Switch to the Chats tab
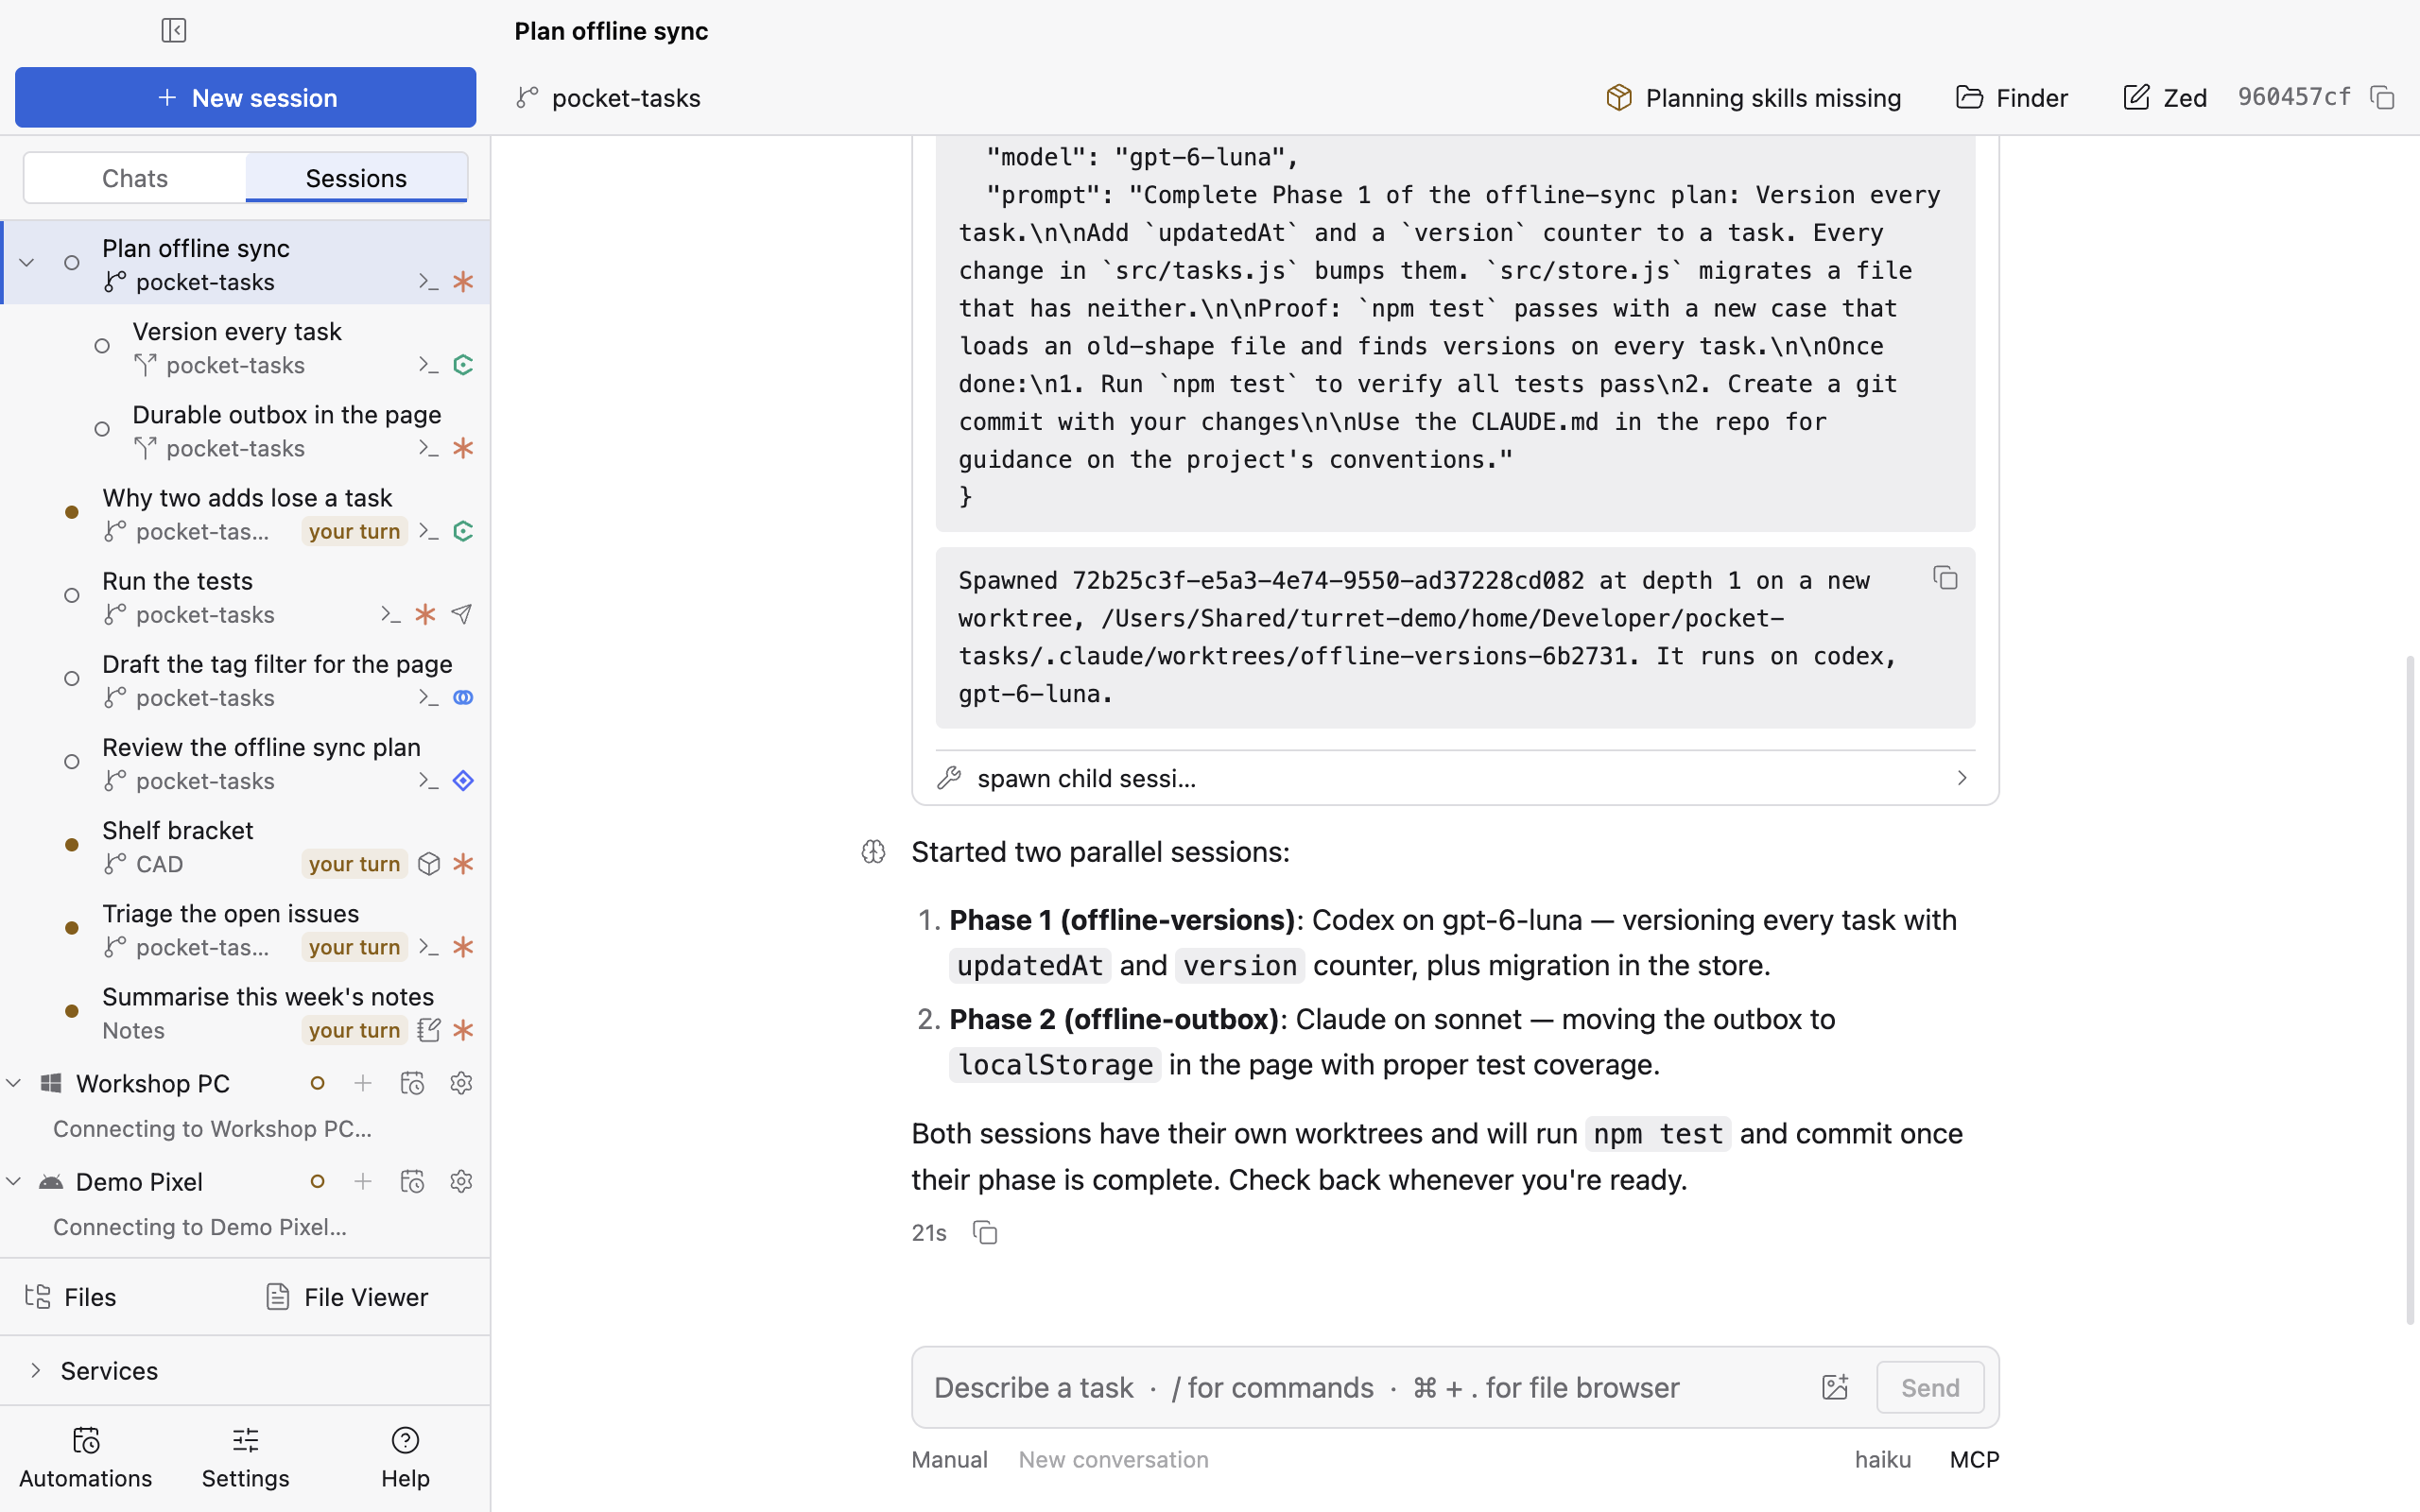This screenshot has height=1512, width=2420. click(x=135, y=178)
